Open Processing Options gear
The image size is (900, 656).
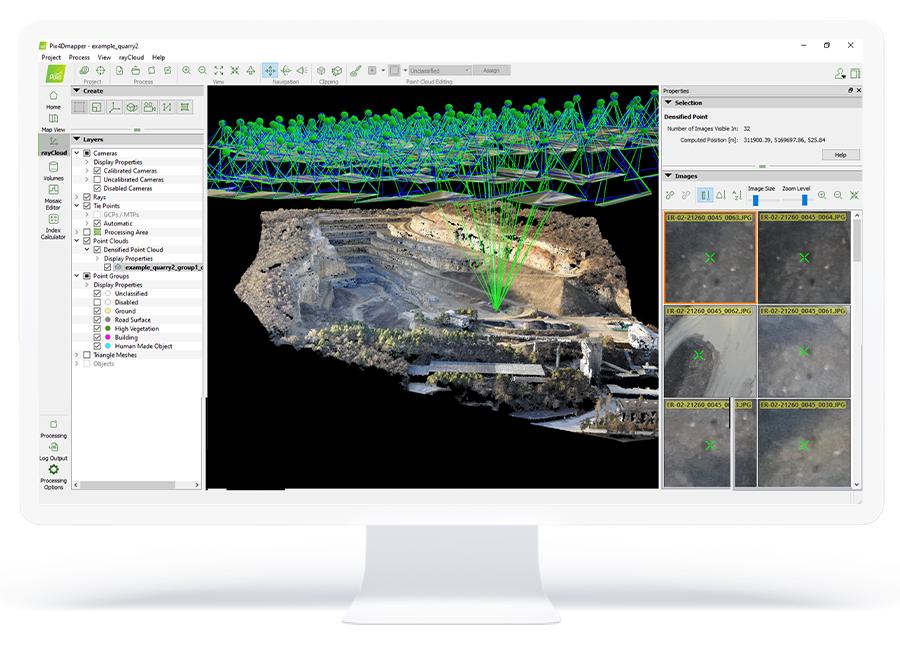coord(53,477)
